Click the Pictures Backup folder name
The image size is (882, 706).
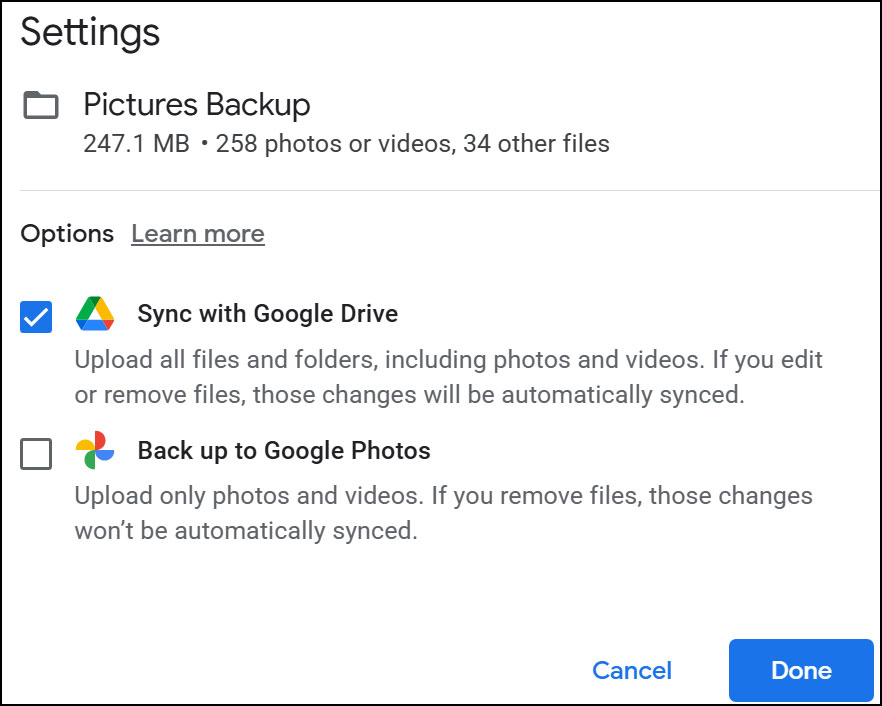coord(196,104)
